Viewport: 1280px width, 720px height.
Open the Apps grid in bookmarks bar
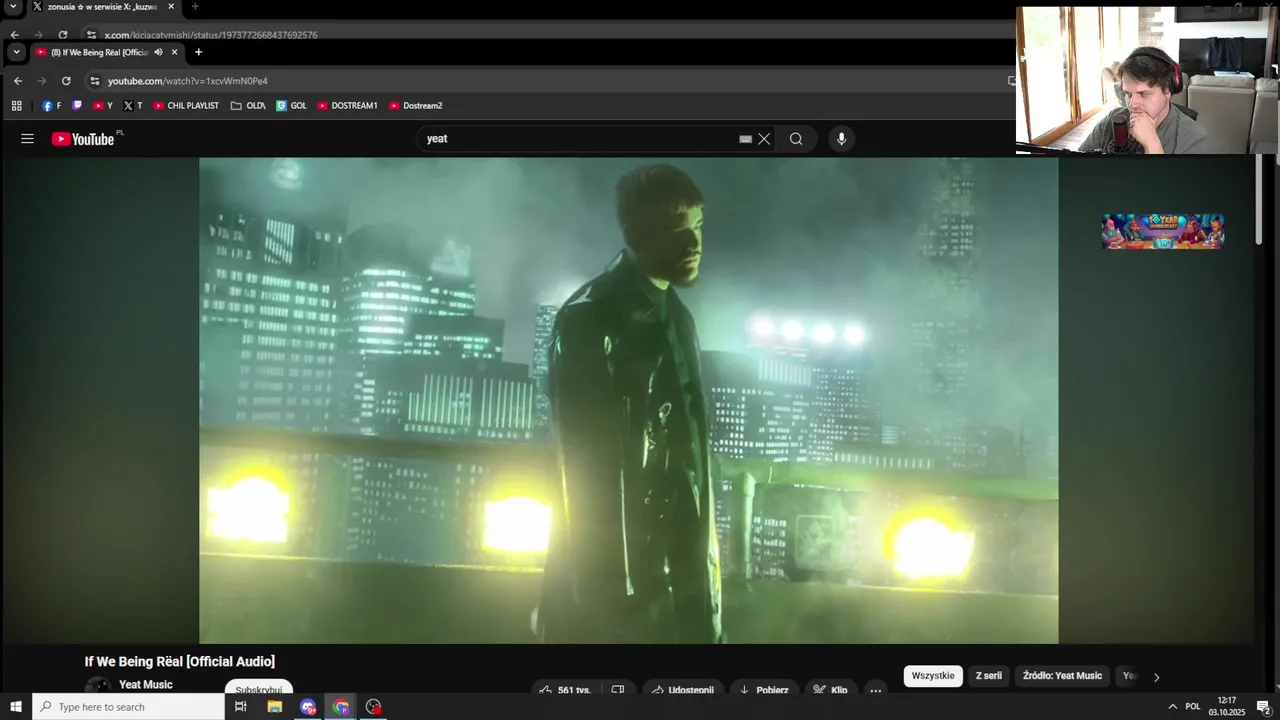tap(17, 105)
